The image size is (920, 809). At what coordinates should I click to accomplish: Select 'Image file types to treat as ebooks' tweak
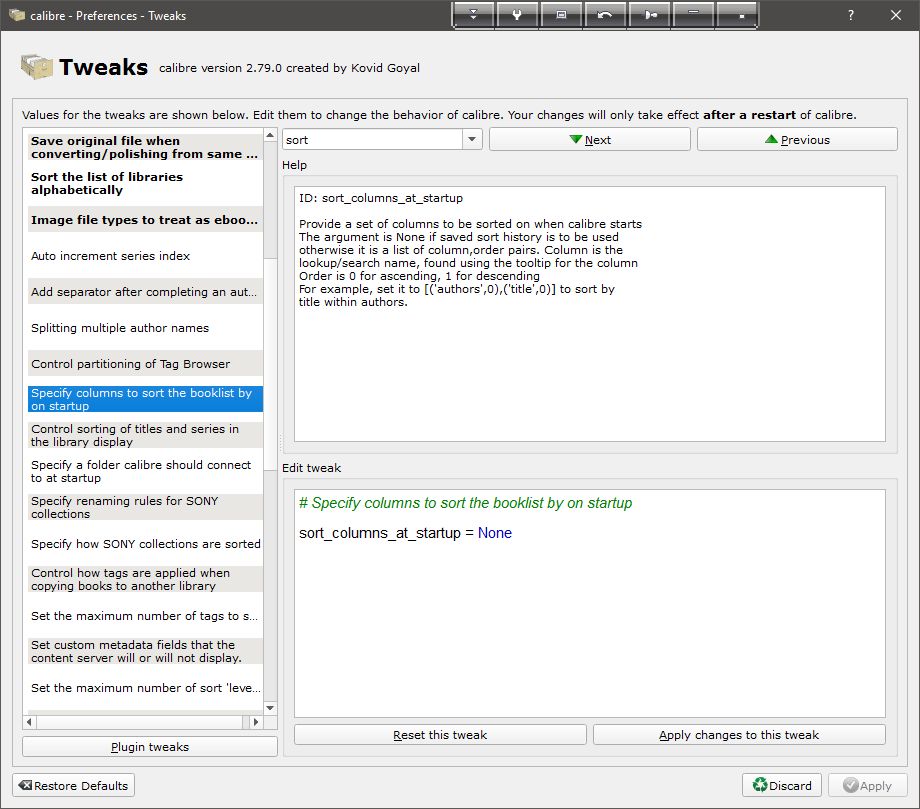145,219
